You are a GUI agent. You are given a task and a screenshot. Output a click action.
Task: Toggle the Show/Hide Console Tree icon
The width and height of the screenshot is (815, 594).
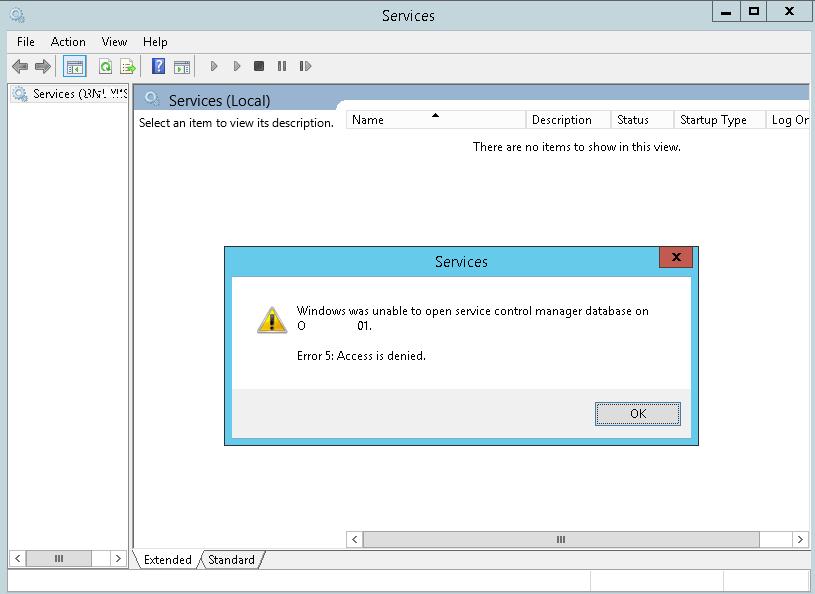point(74,67)
